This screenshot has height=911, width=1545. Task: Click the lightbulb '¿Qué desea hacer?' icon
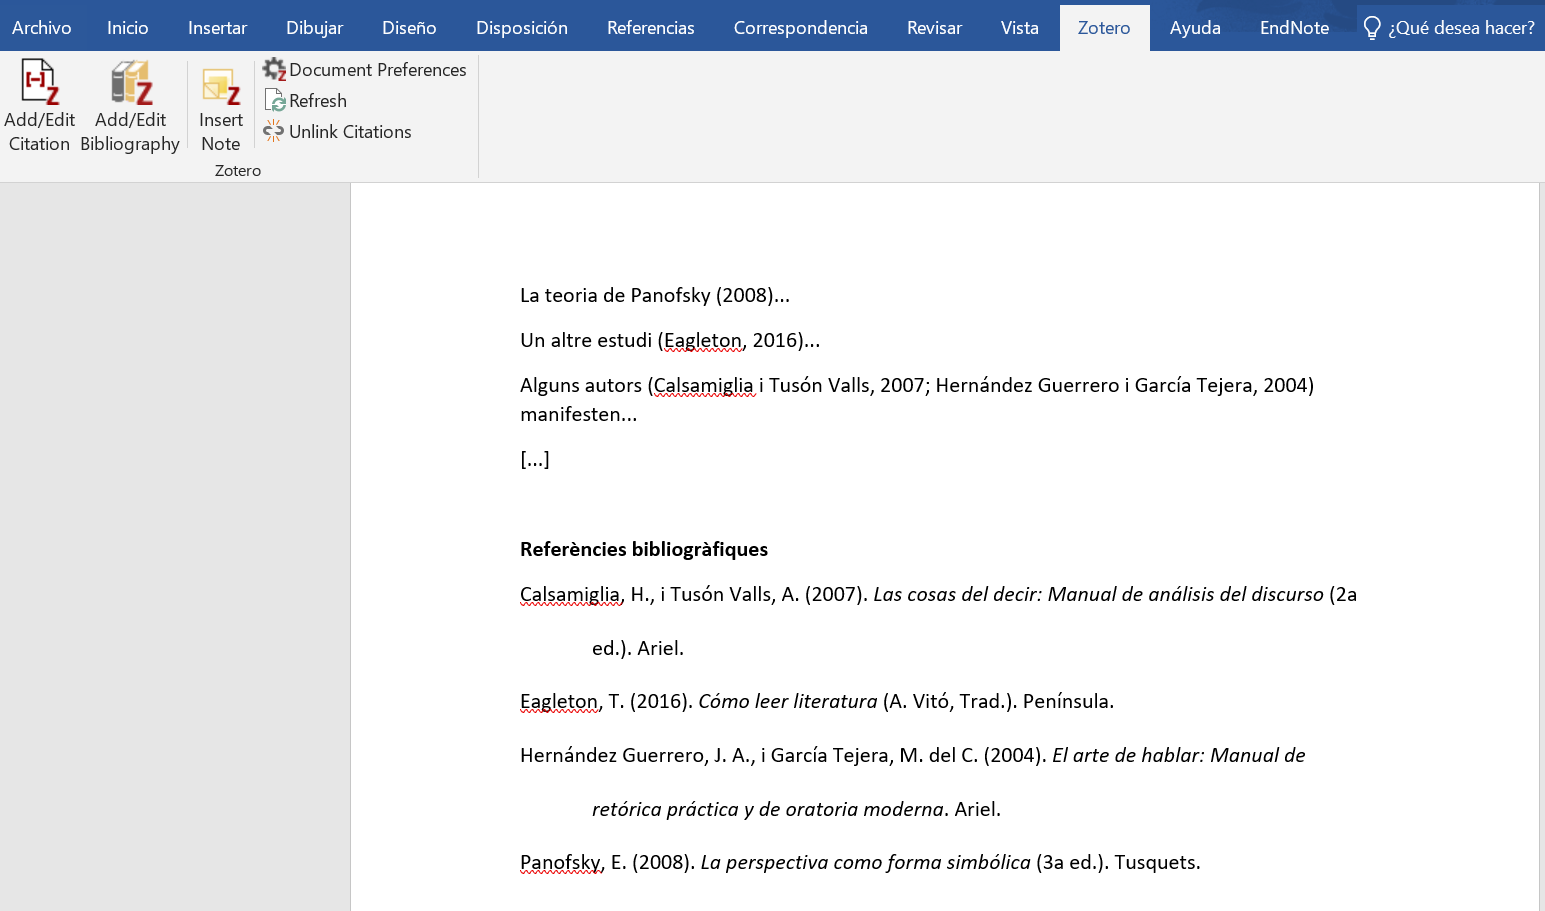(1372, 27)
